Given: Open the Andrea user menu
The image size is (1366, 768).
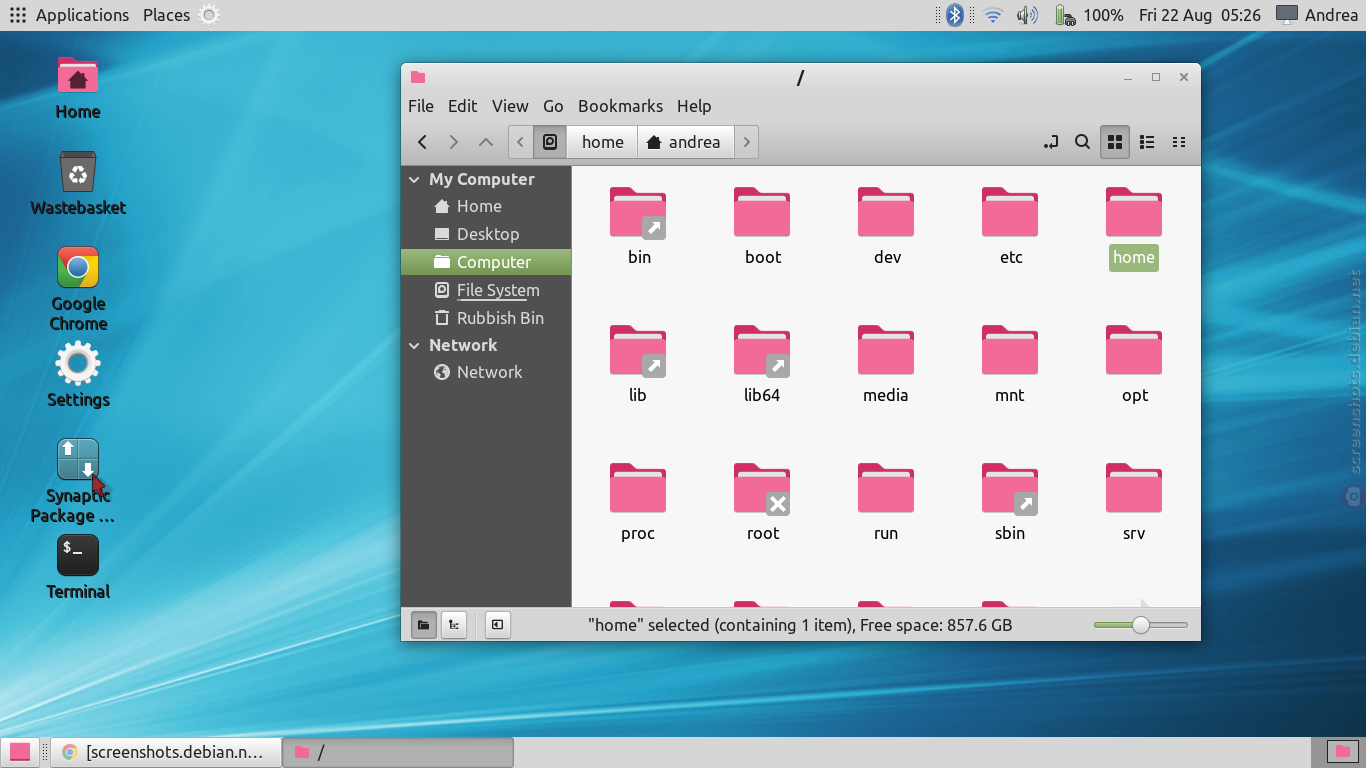Looking at the screenshot, I should coord(1317,15).
